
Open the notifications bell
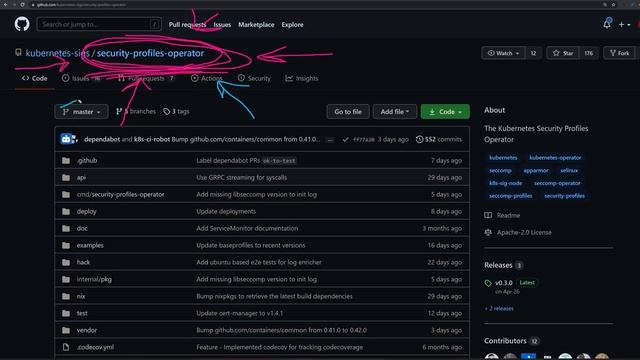(607, 24)
